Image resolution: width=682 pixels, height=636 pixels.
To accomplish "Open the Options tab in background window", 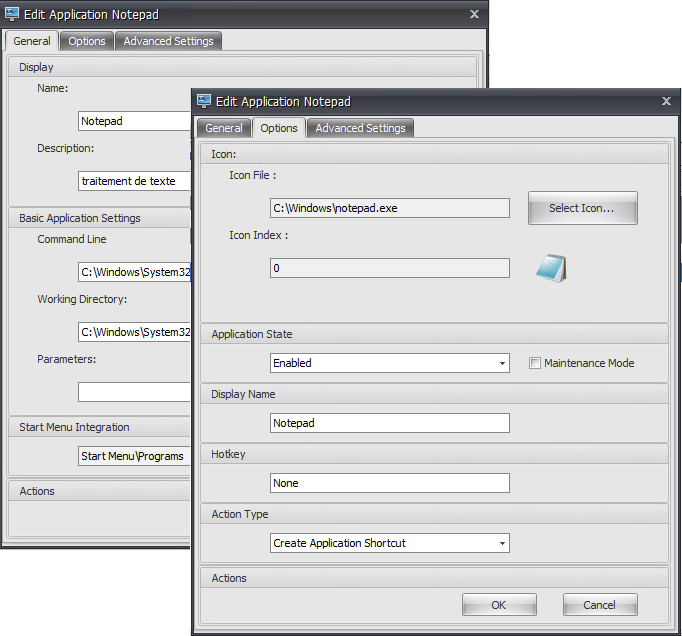I will click(87, 41).
